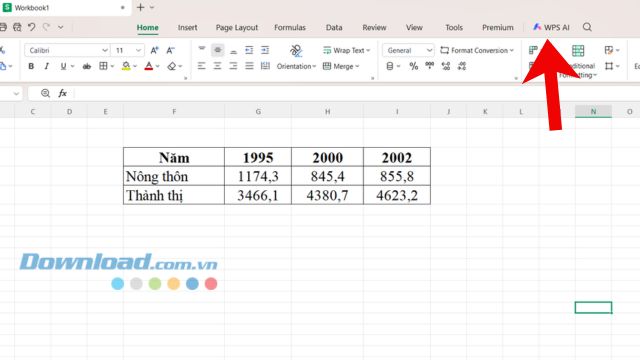Open the Review tab
The width and height of the screenshot is (640, 360).
(x=374, y=27)
